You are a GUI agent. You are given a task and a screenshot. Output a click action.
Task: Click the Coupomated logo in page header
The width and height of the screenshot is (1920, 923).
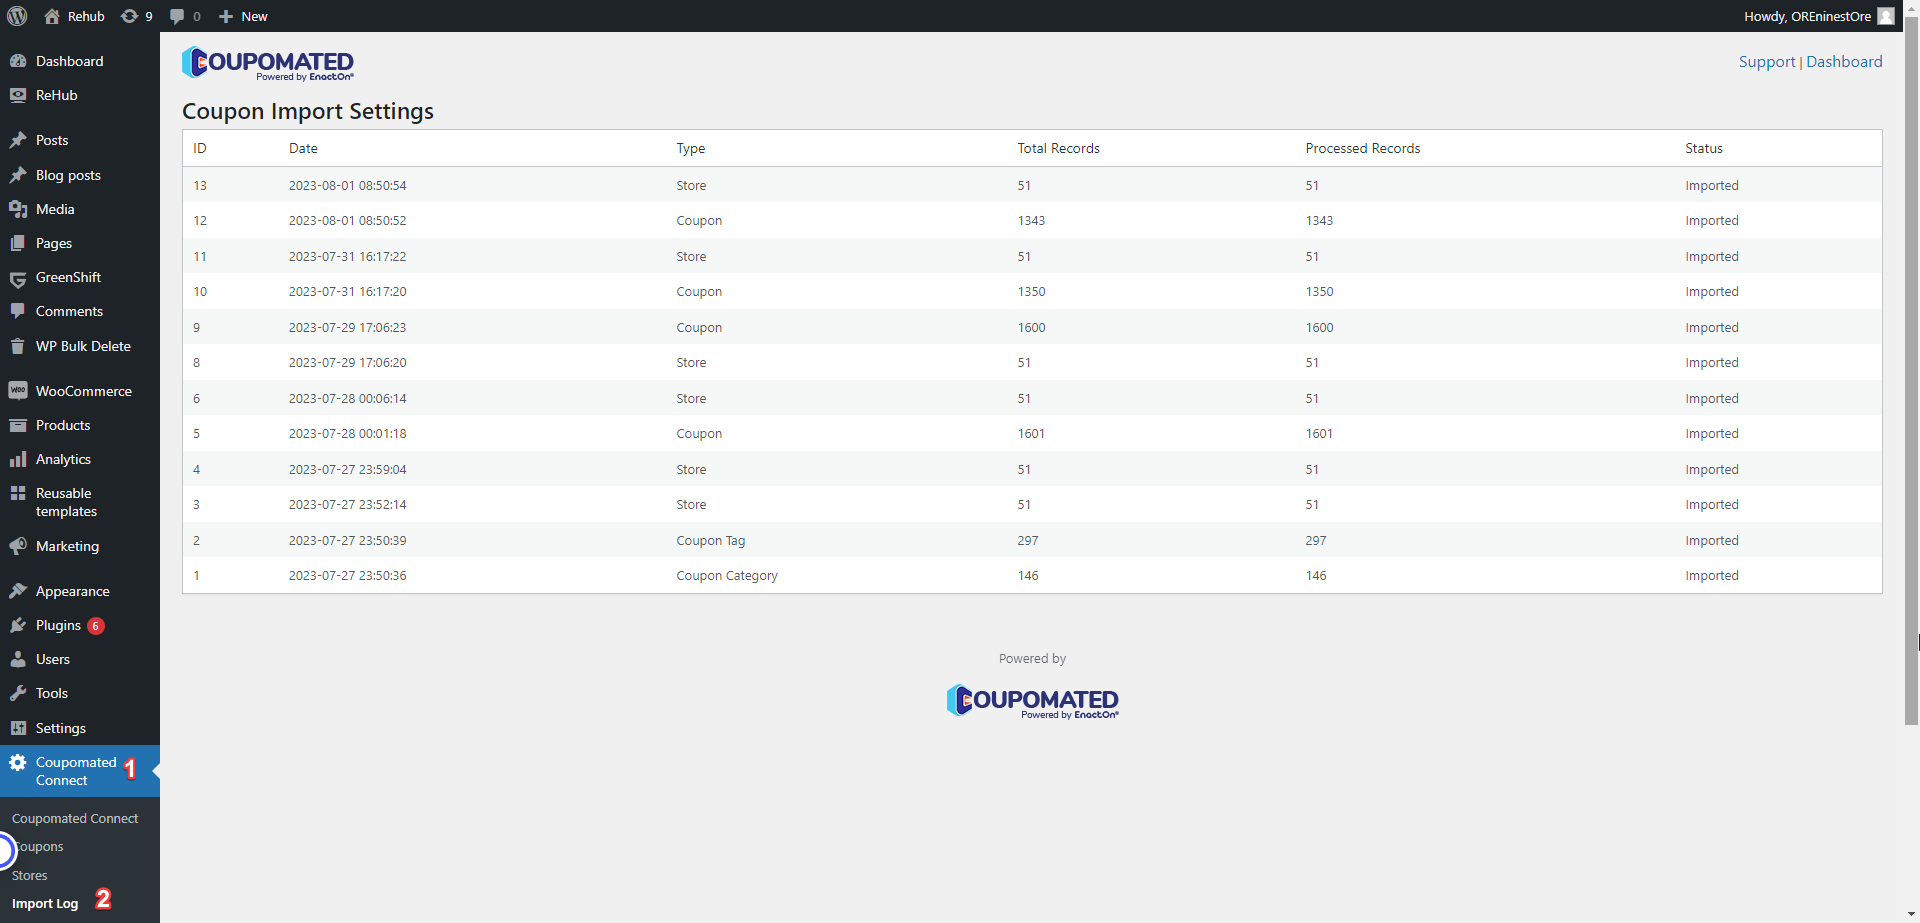[268, 63]
